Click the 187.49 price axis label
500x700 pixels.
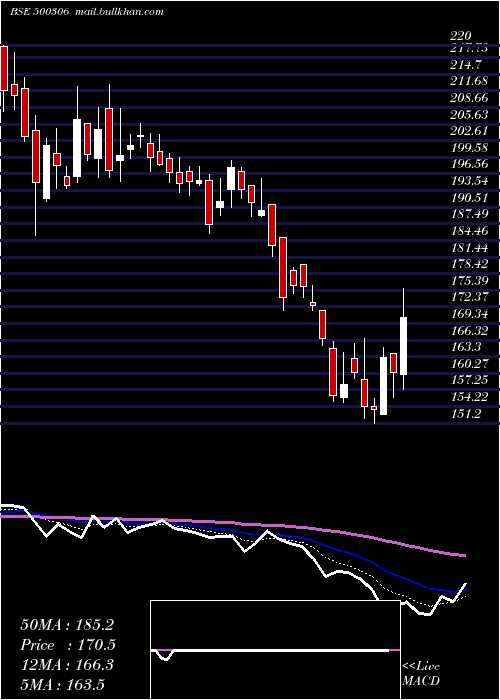pos(469,215)
